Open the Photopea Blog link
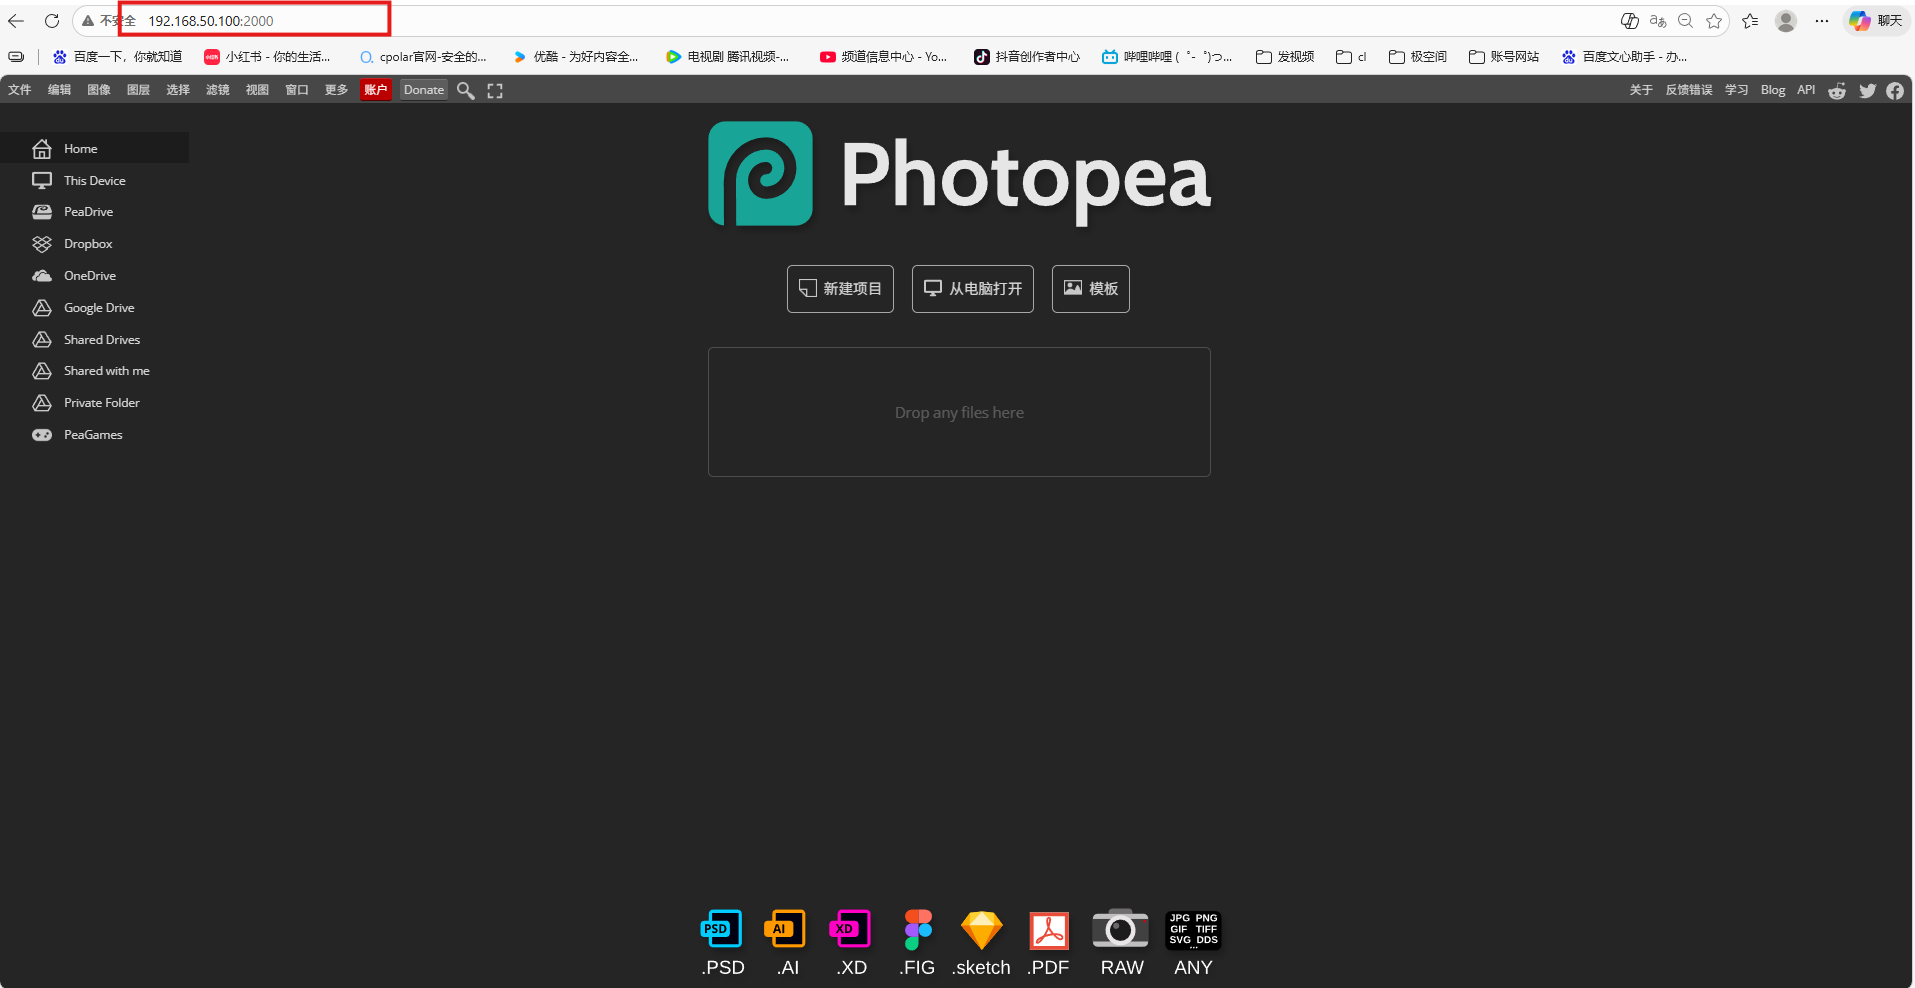The height and width of the screenshot is (988, 1915). click(1772, 90)
